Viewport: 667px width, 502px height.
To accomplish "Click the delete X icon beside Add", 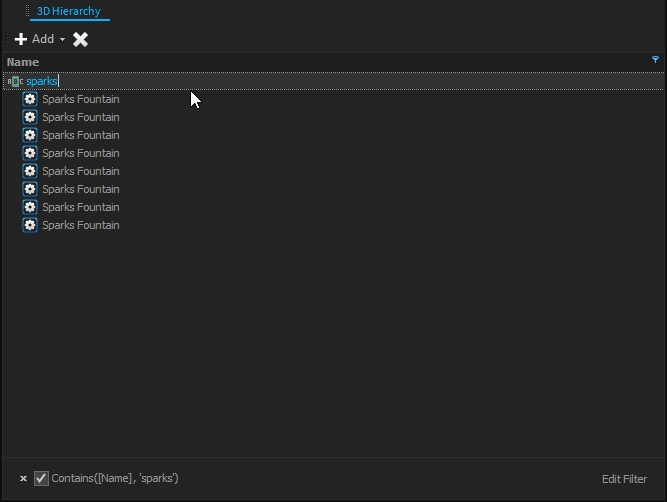I will click(x=81, y=39).
